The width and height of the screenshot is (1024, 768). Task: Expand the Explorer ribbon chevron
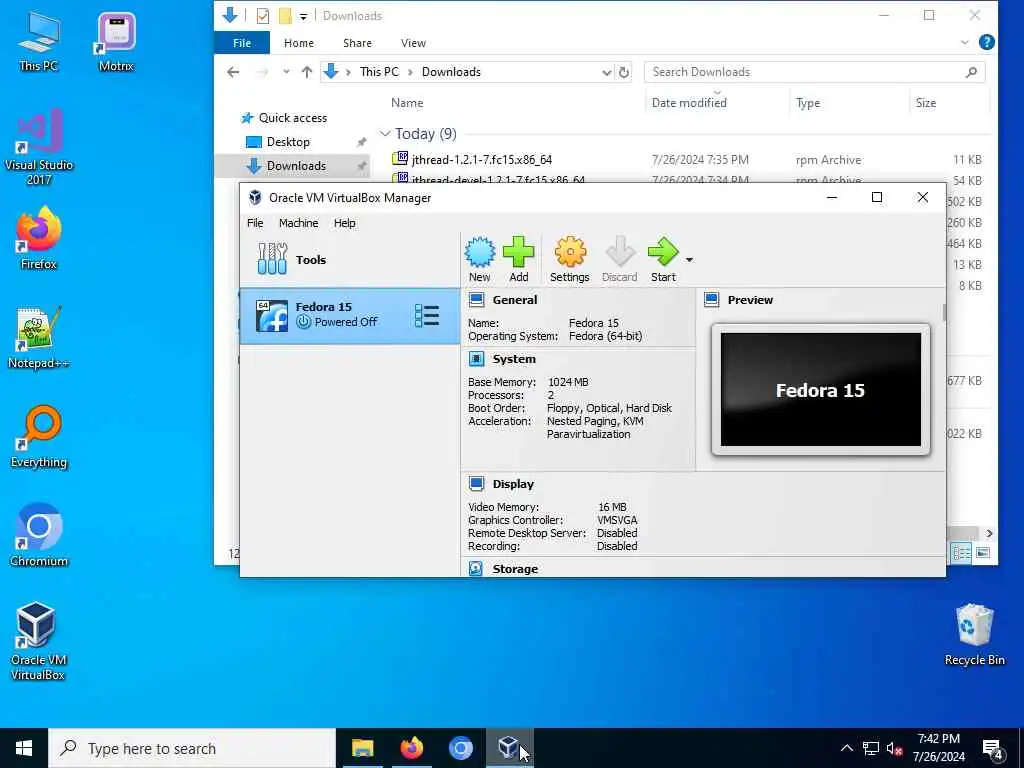pos(965,43)
